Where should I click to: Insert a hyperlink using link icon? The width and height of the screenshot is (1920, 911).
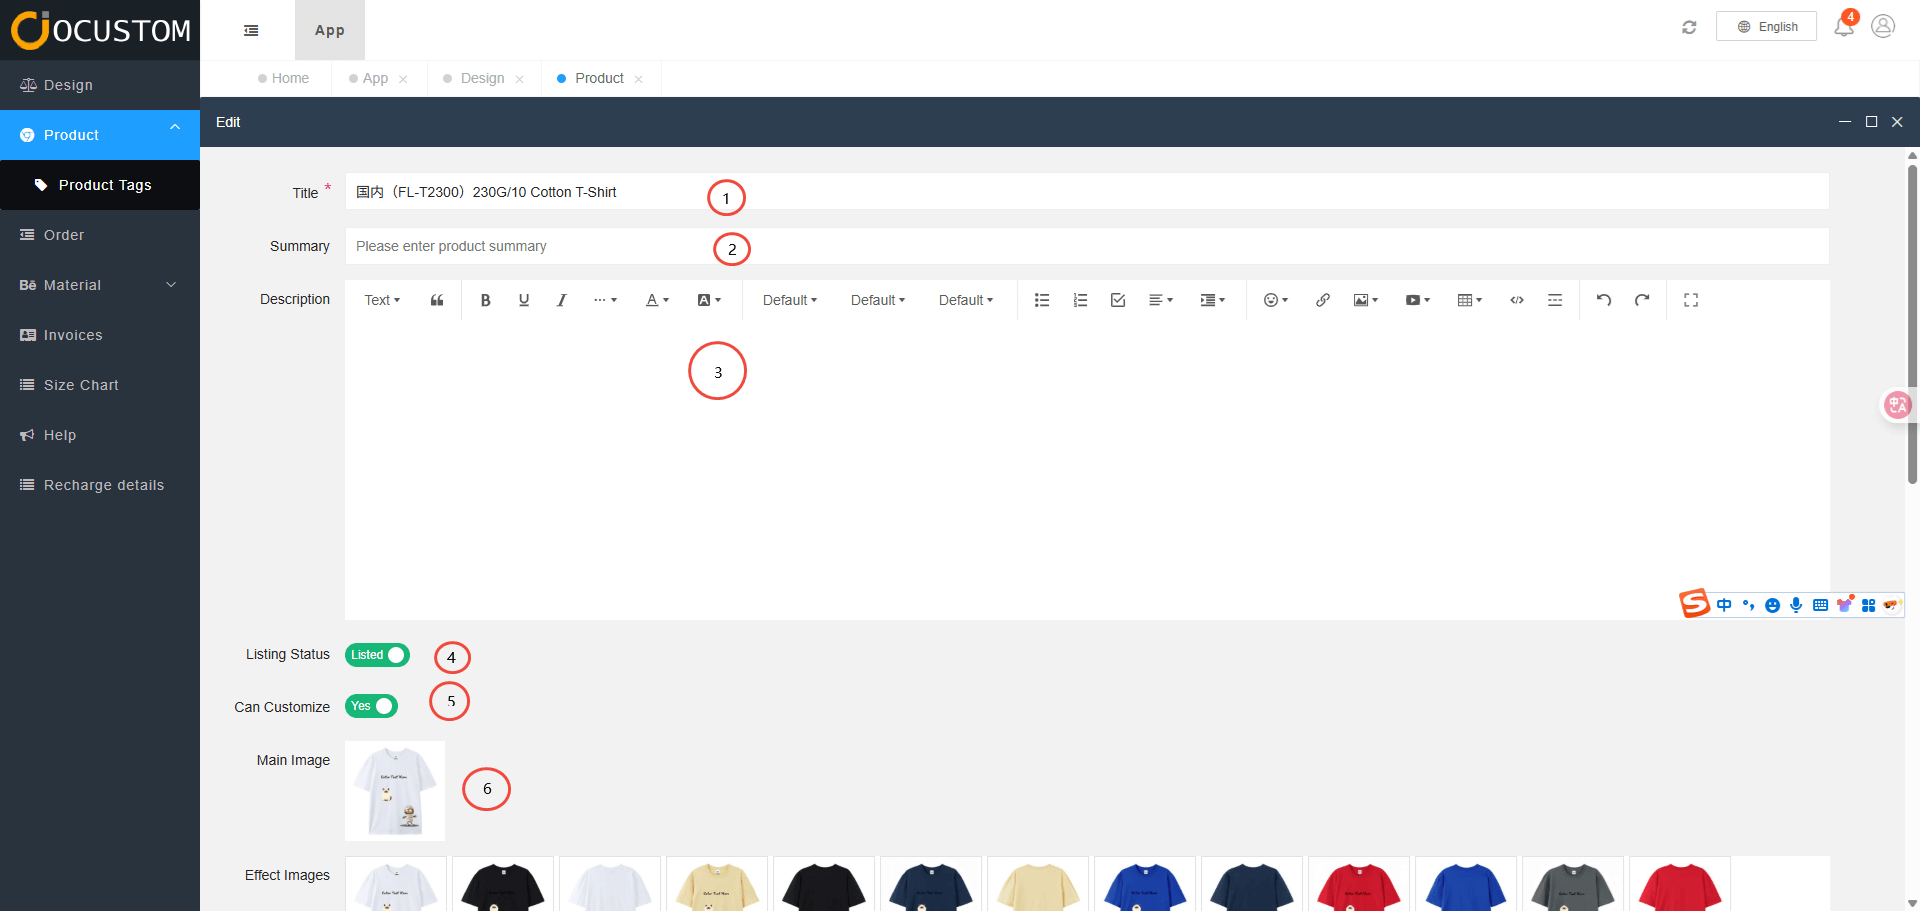[1322, 300]
